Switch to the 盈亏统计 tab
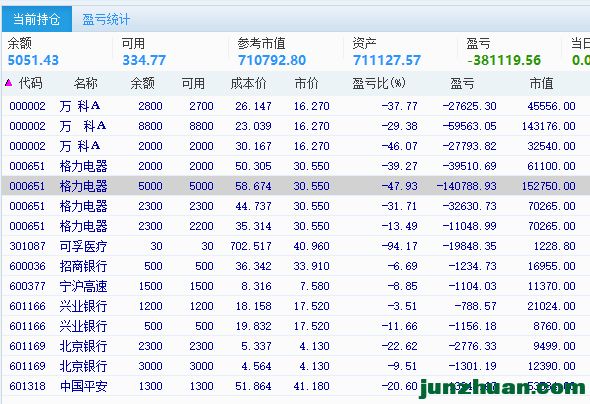Image resolution: width=590 pixels, height=404 pixels. coord(106,19)
